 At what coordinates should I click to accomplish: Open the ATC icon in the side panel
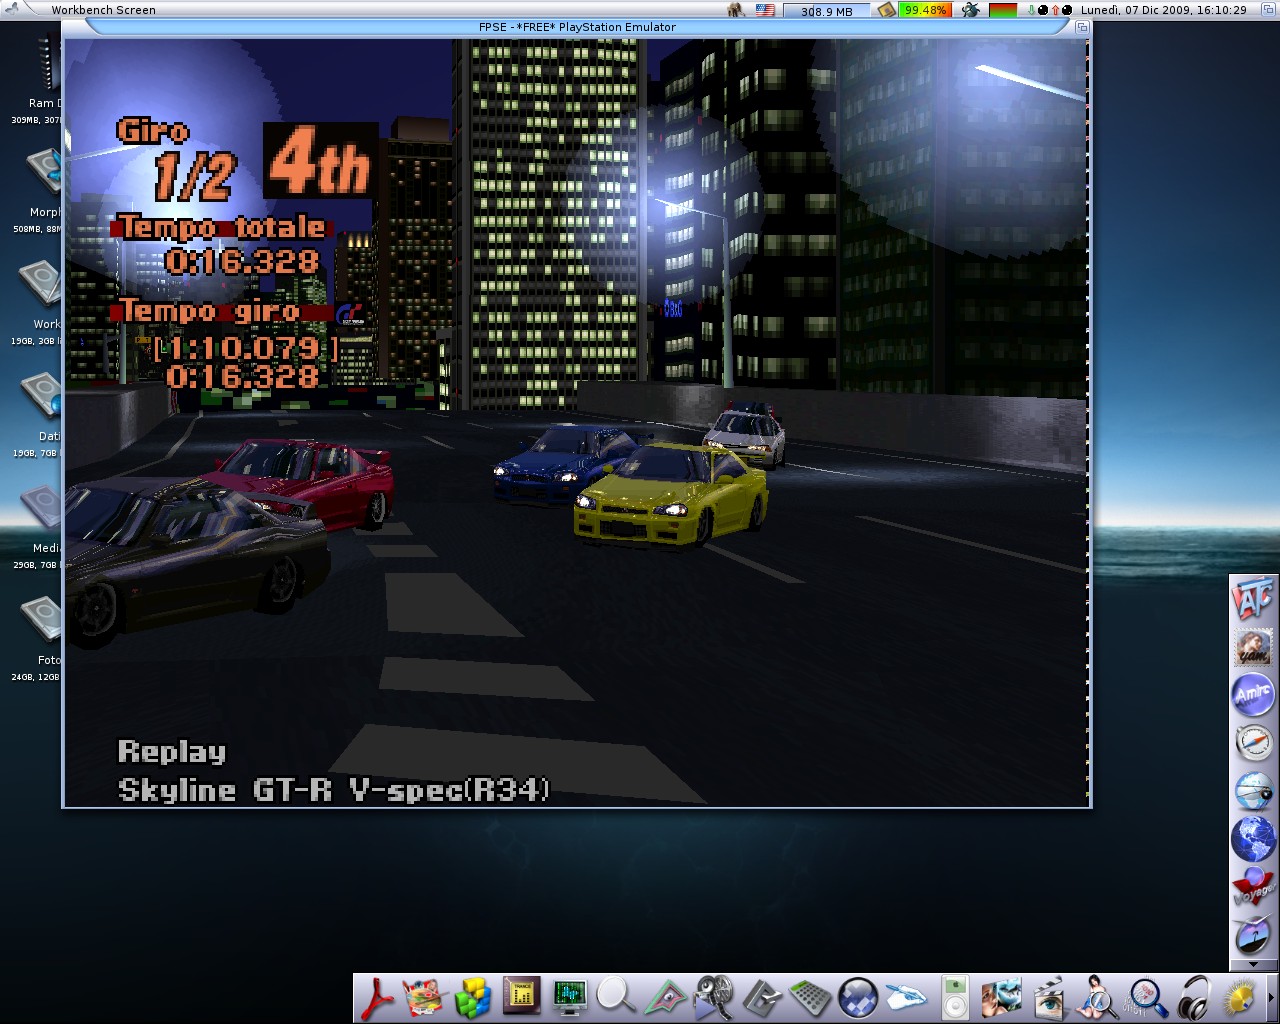[1253, 599]
